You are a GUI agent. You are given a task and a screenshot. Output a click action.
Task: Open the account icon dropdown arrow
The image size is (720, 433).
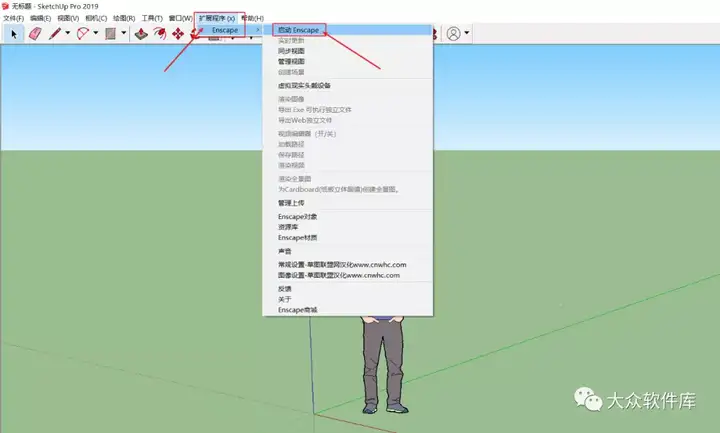pyautogui.click(x=467, y=33)
